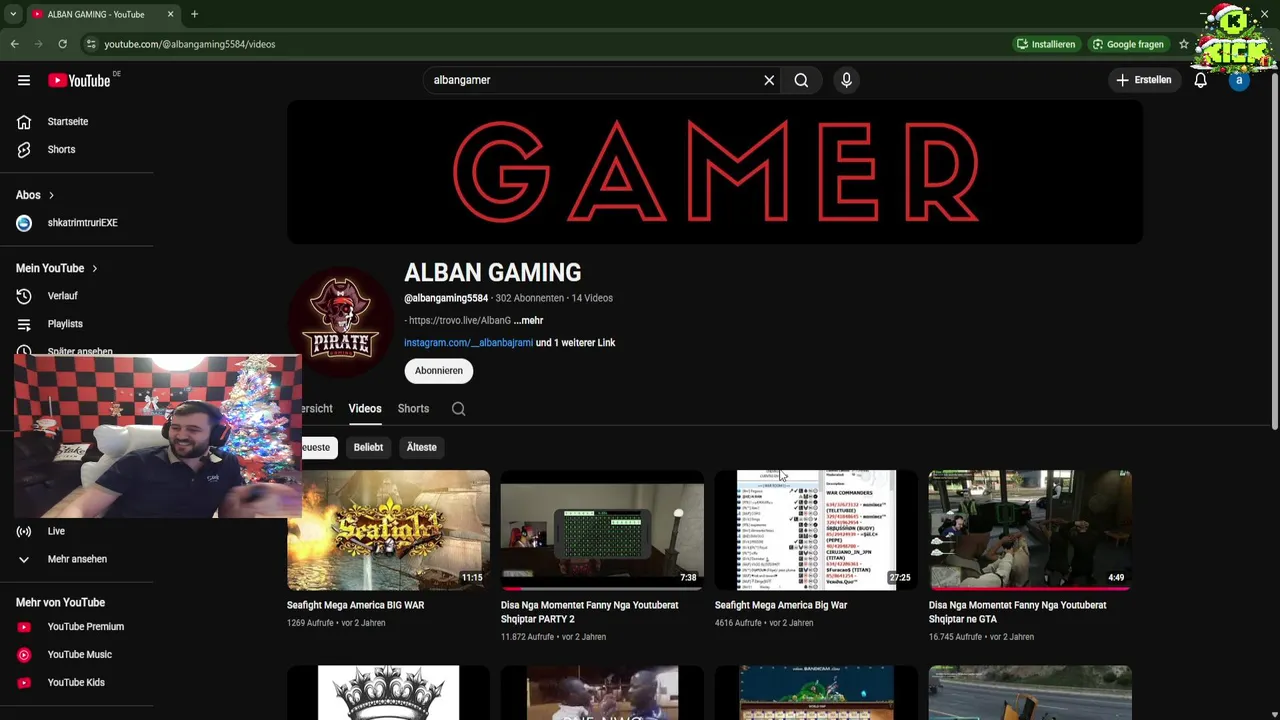The width and height of the screenshot is (1280, 720).
Task: Open a new browser tab
Action: (194, 14)
